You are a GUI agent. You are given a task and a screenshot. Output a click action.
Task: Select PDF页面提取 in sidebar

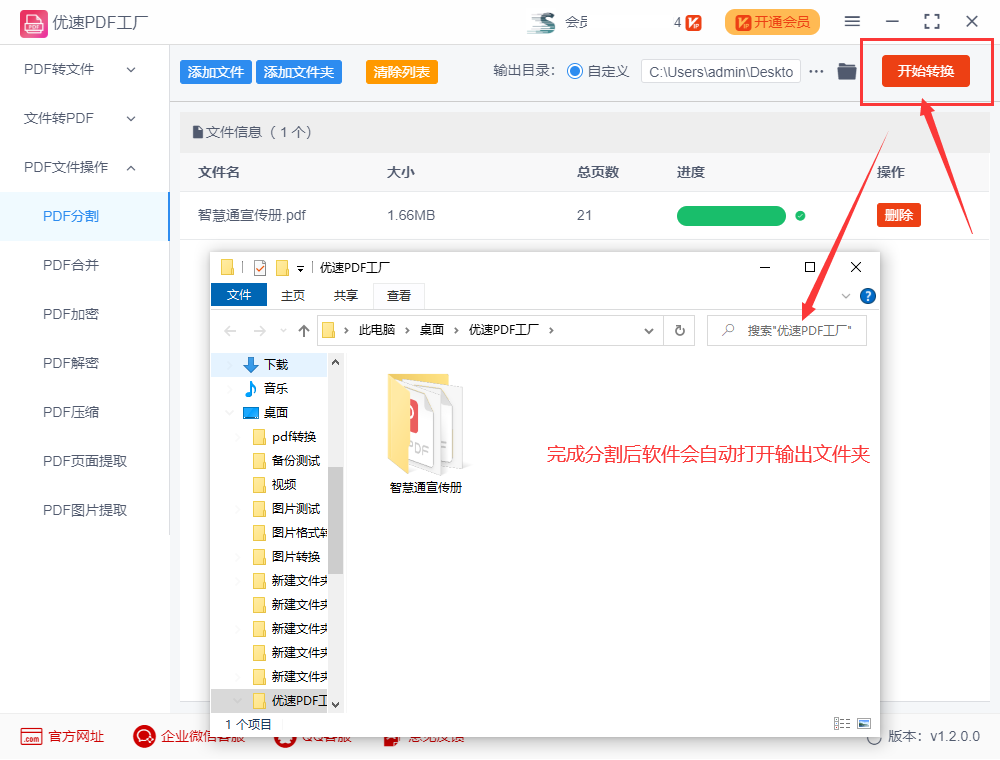tap(84, 461)
